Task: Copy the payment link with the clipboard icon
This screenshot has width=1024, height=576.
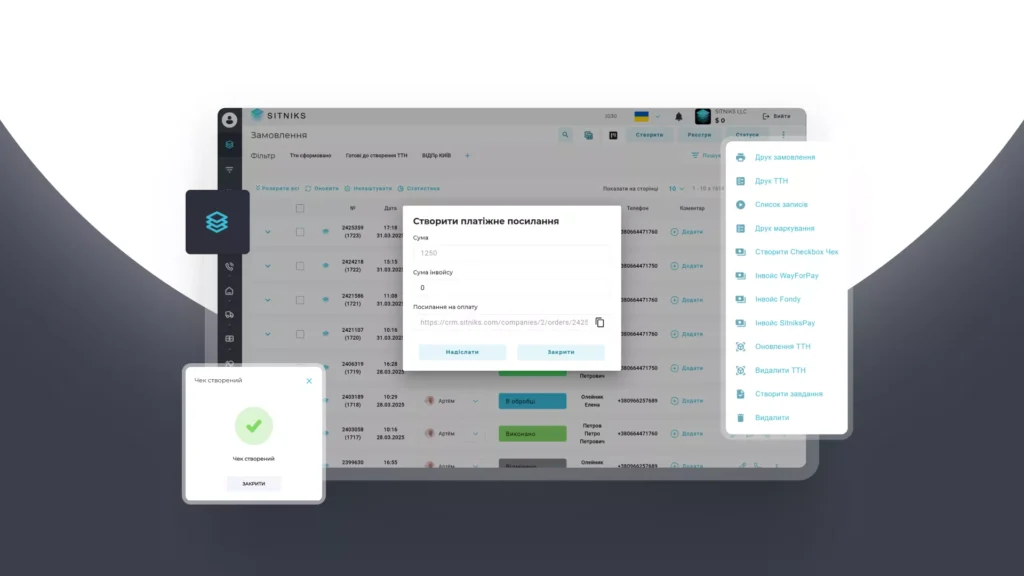Action: tap(600, 322)
